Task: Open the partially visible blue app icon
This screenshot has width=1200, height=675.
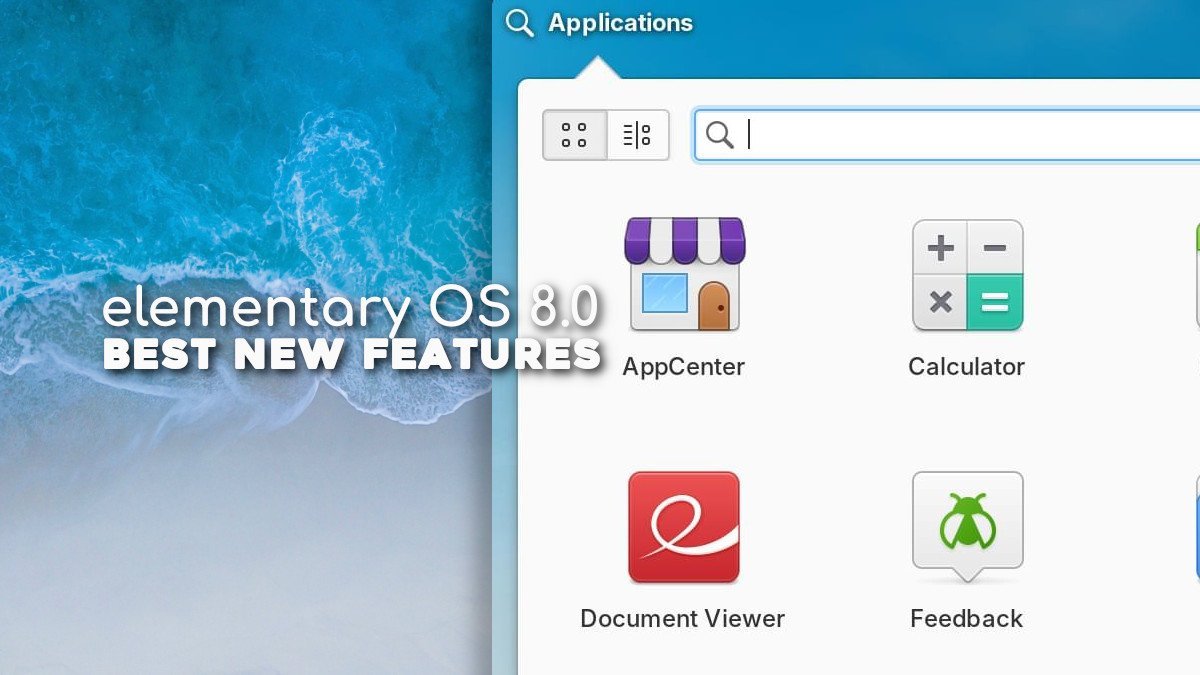Action: click(x=1196, y=527)
